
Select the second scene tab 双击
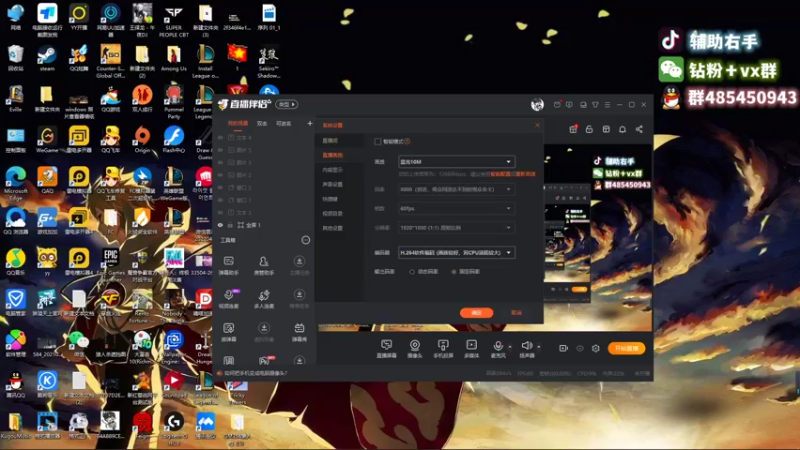pos(262,123)
